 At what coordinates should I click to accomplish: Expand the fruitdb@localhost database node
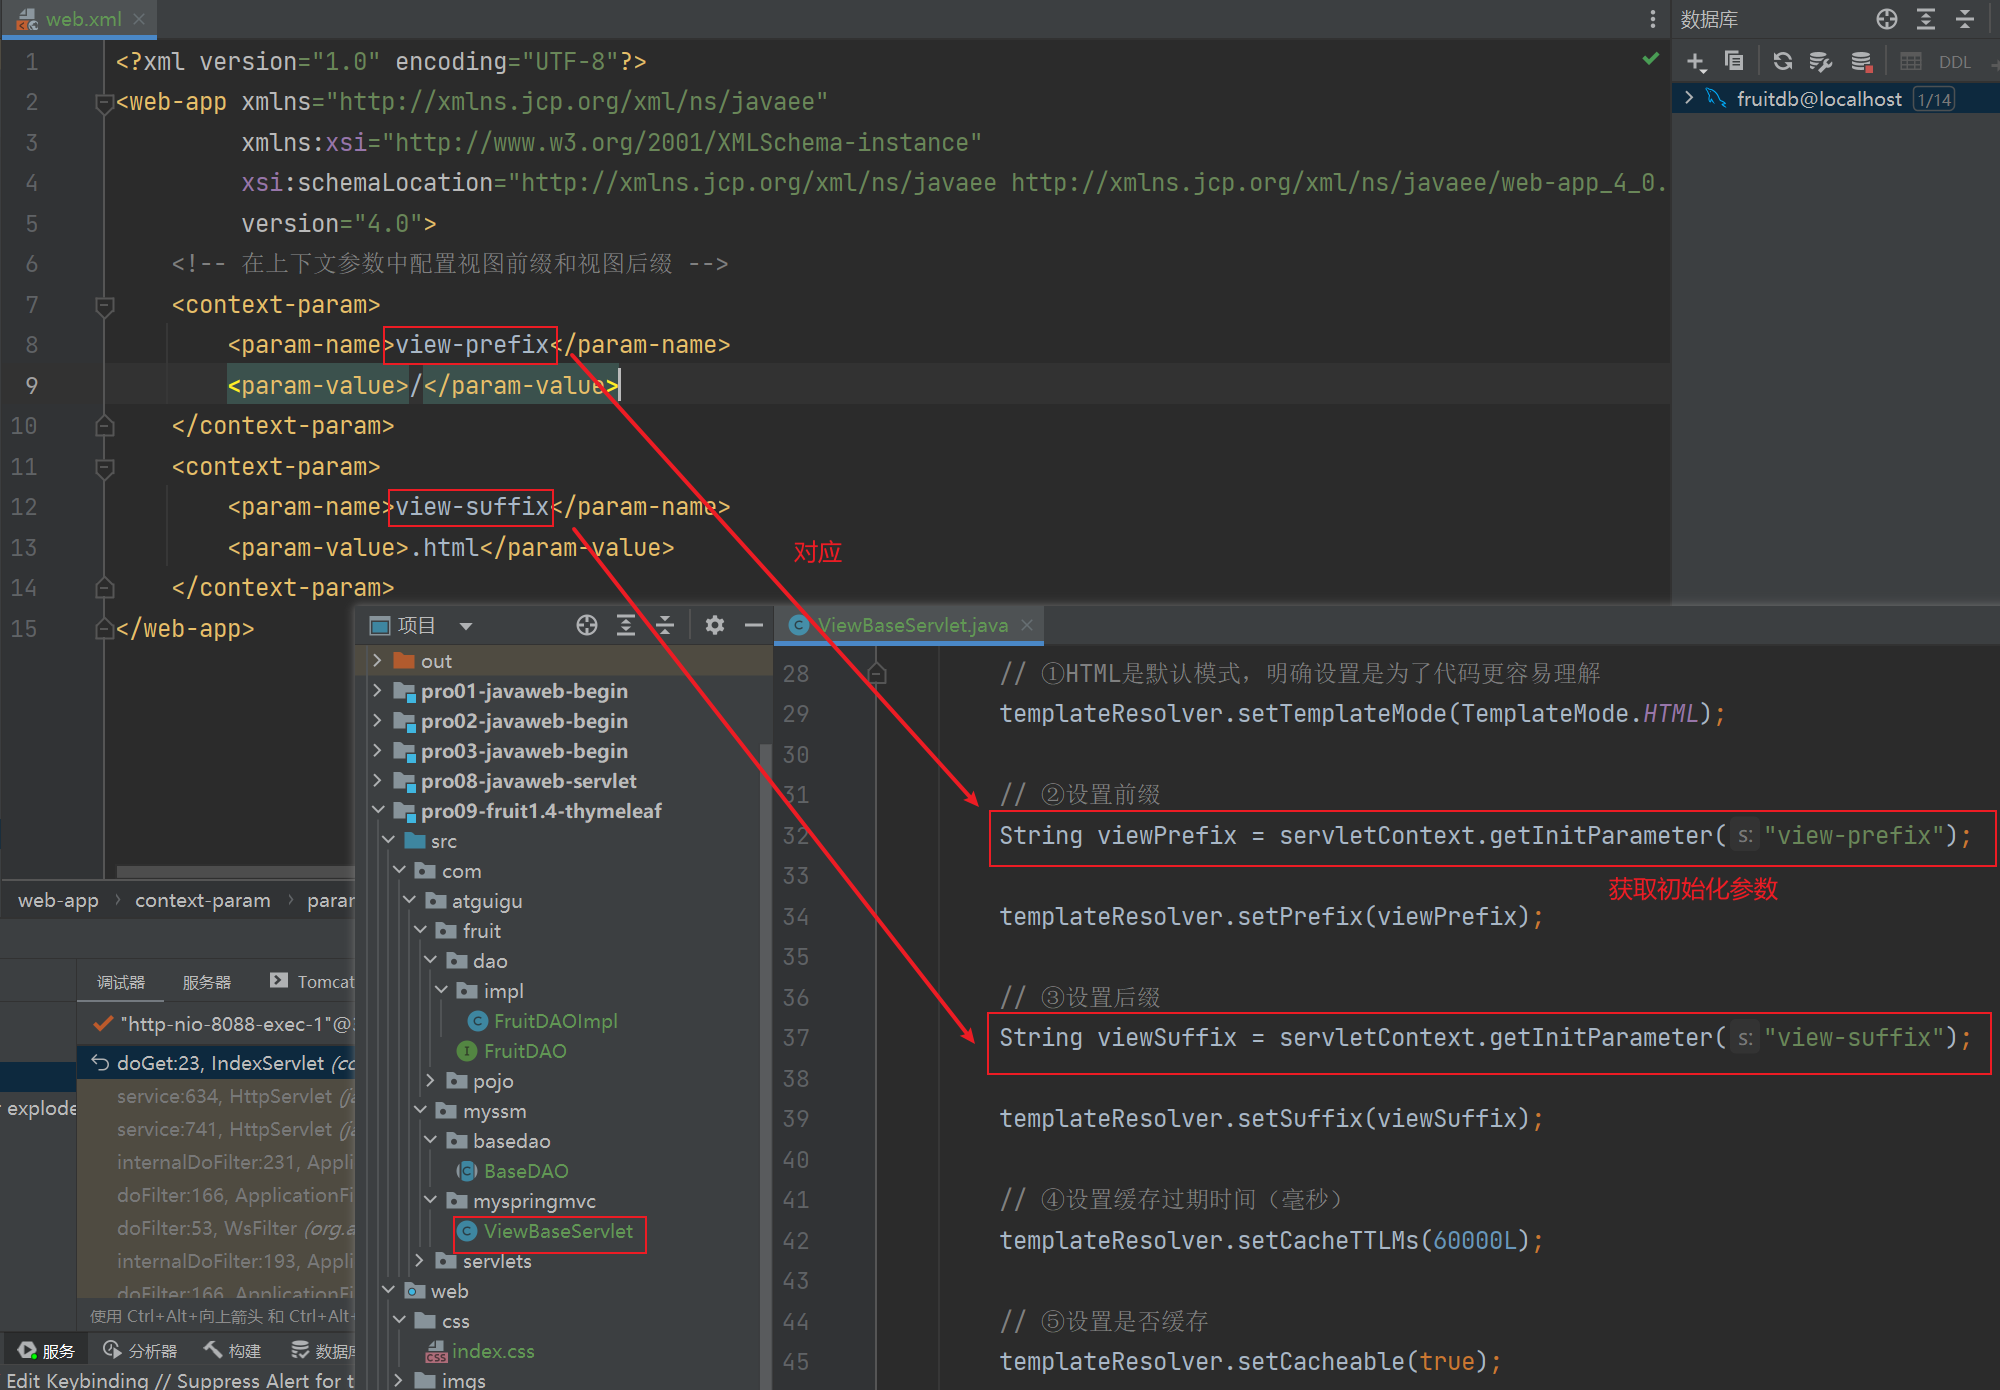pyautogui.click(x=1691, y=98)
